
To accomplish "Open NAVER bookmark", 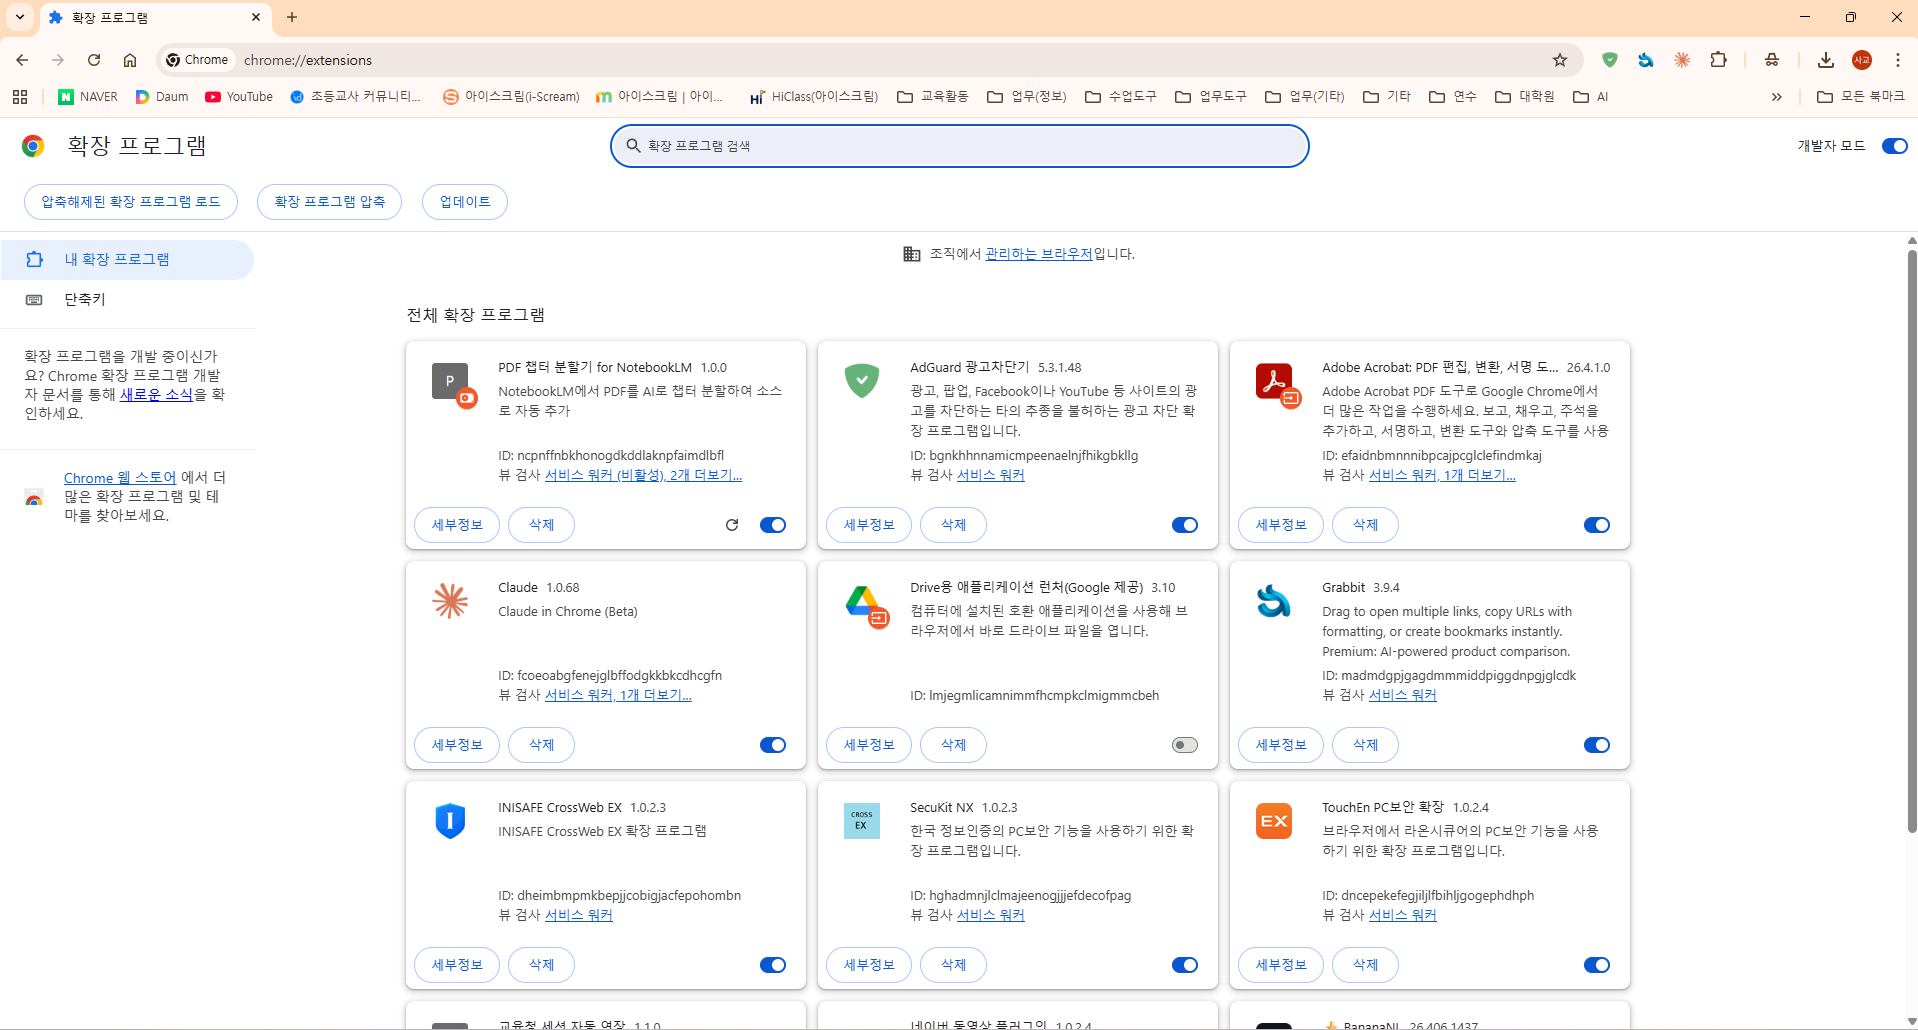I will tap(88, 97).
